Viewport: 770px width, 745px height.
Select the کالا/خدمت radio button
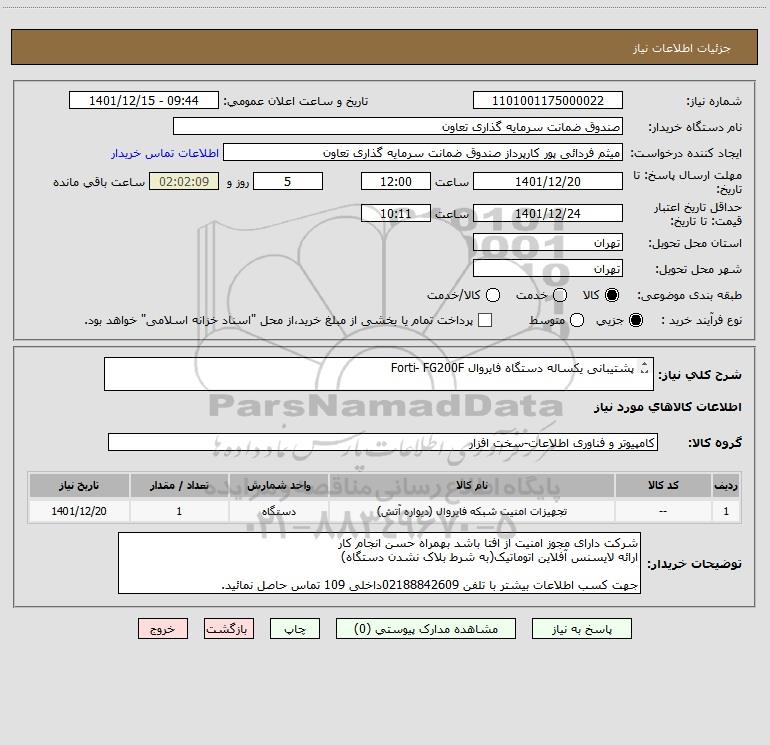point(493,295)
